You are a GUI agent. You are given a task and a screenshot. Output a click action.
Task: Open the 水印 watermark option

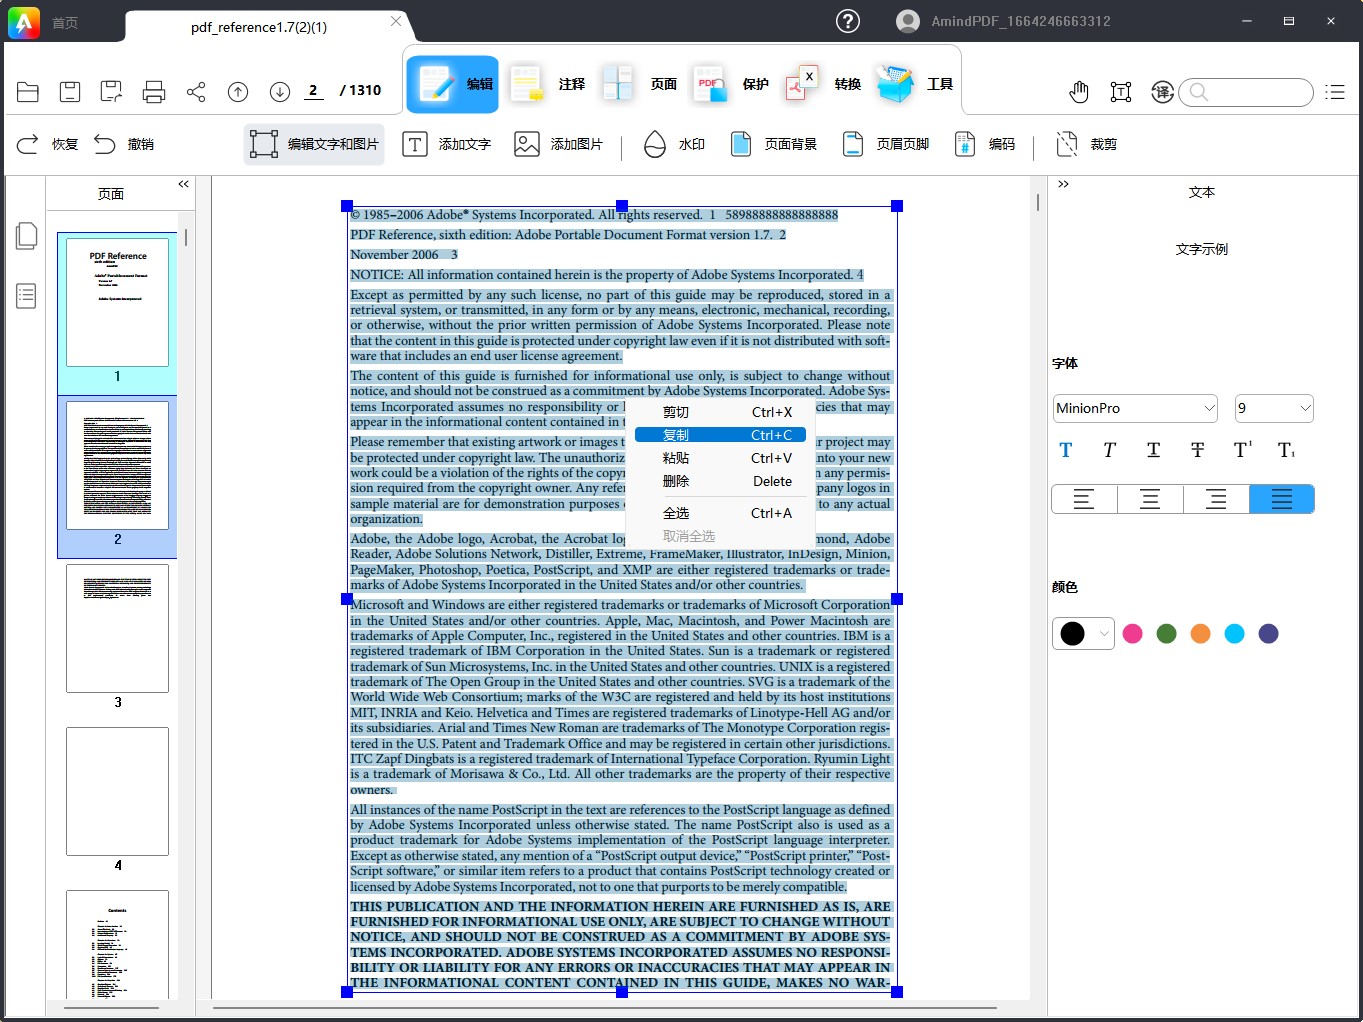[674, 144]
